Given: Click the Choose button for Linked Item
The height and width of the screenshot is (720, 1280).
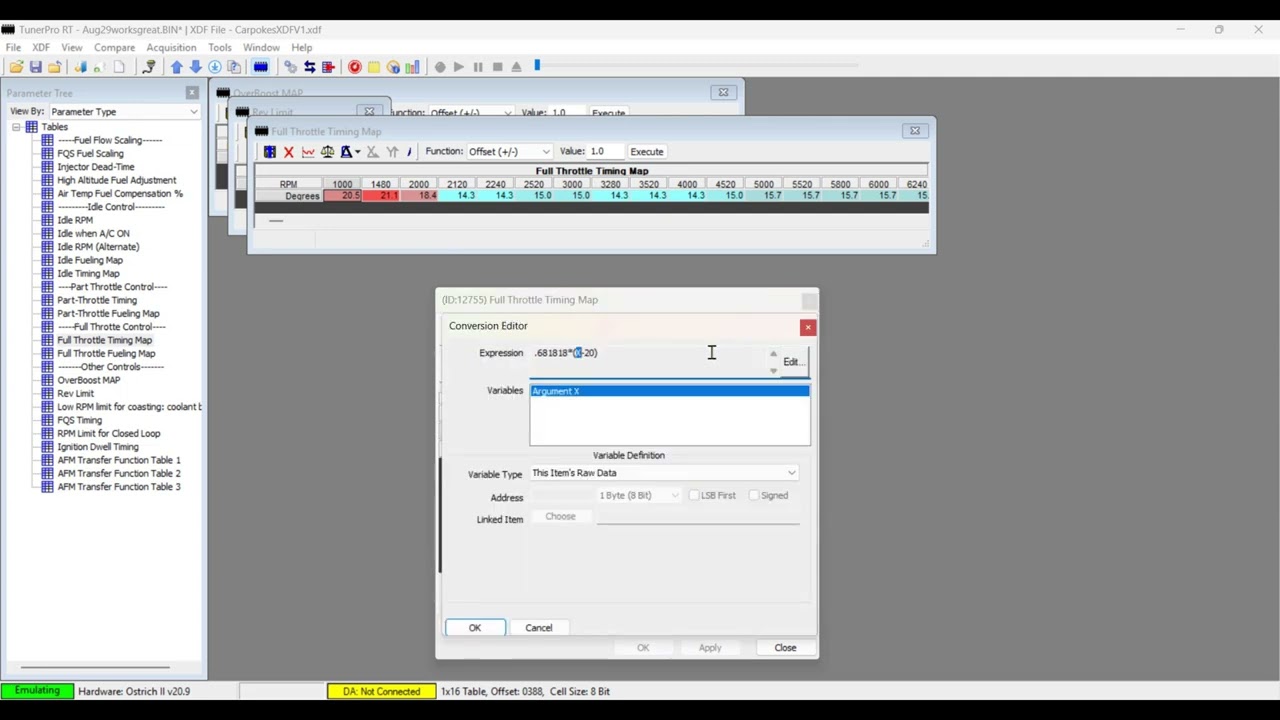Looking at the screenshot, I should 560,517.
